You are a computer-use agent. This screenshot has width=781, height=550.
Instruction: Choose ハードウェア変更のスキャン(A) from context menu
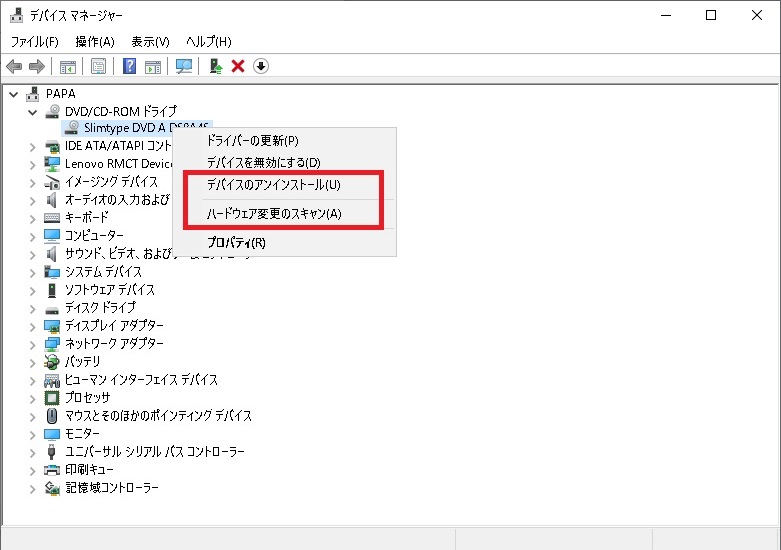click(x=273, y=214)
